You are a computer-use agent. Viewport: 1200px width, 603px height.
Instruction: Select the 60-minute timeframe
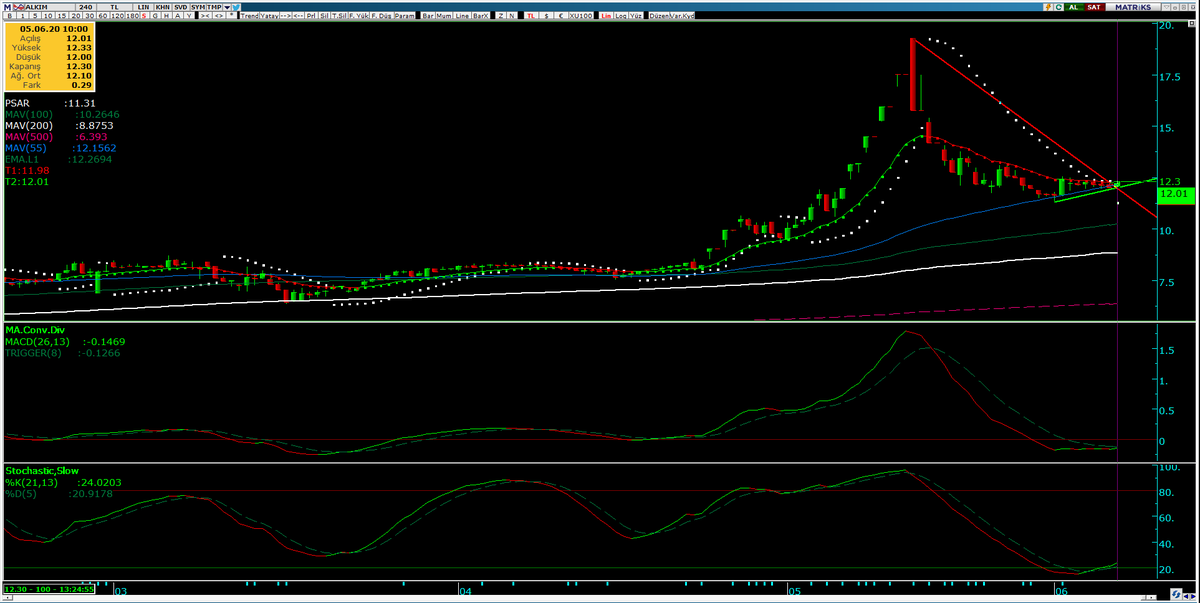[x=102, y=16]
